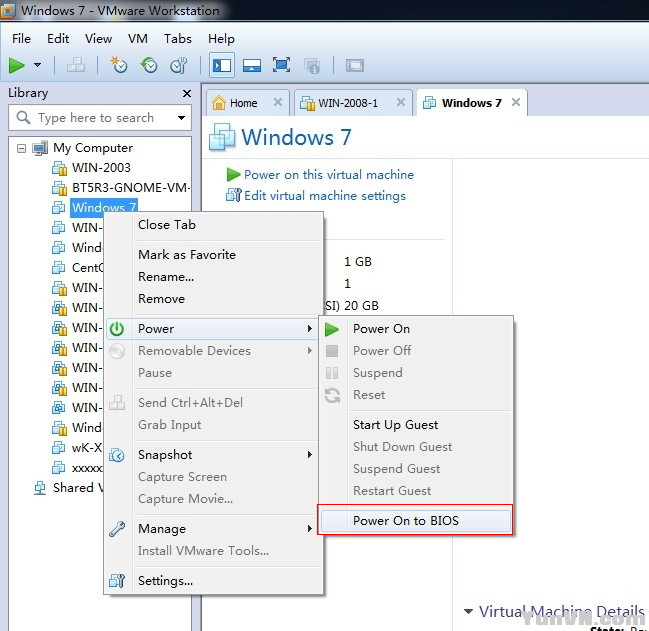Viewport: 649px width, 631px height.
Task: Click Power on this virtual machine link
Action: (329, 175)
